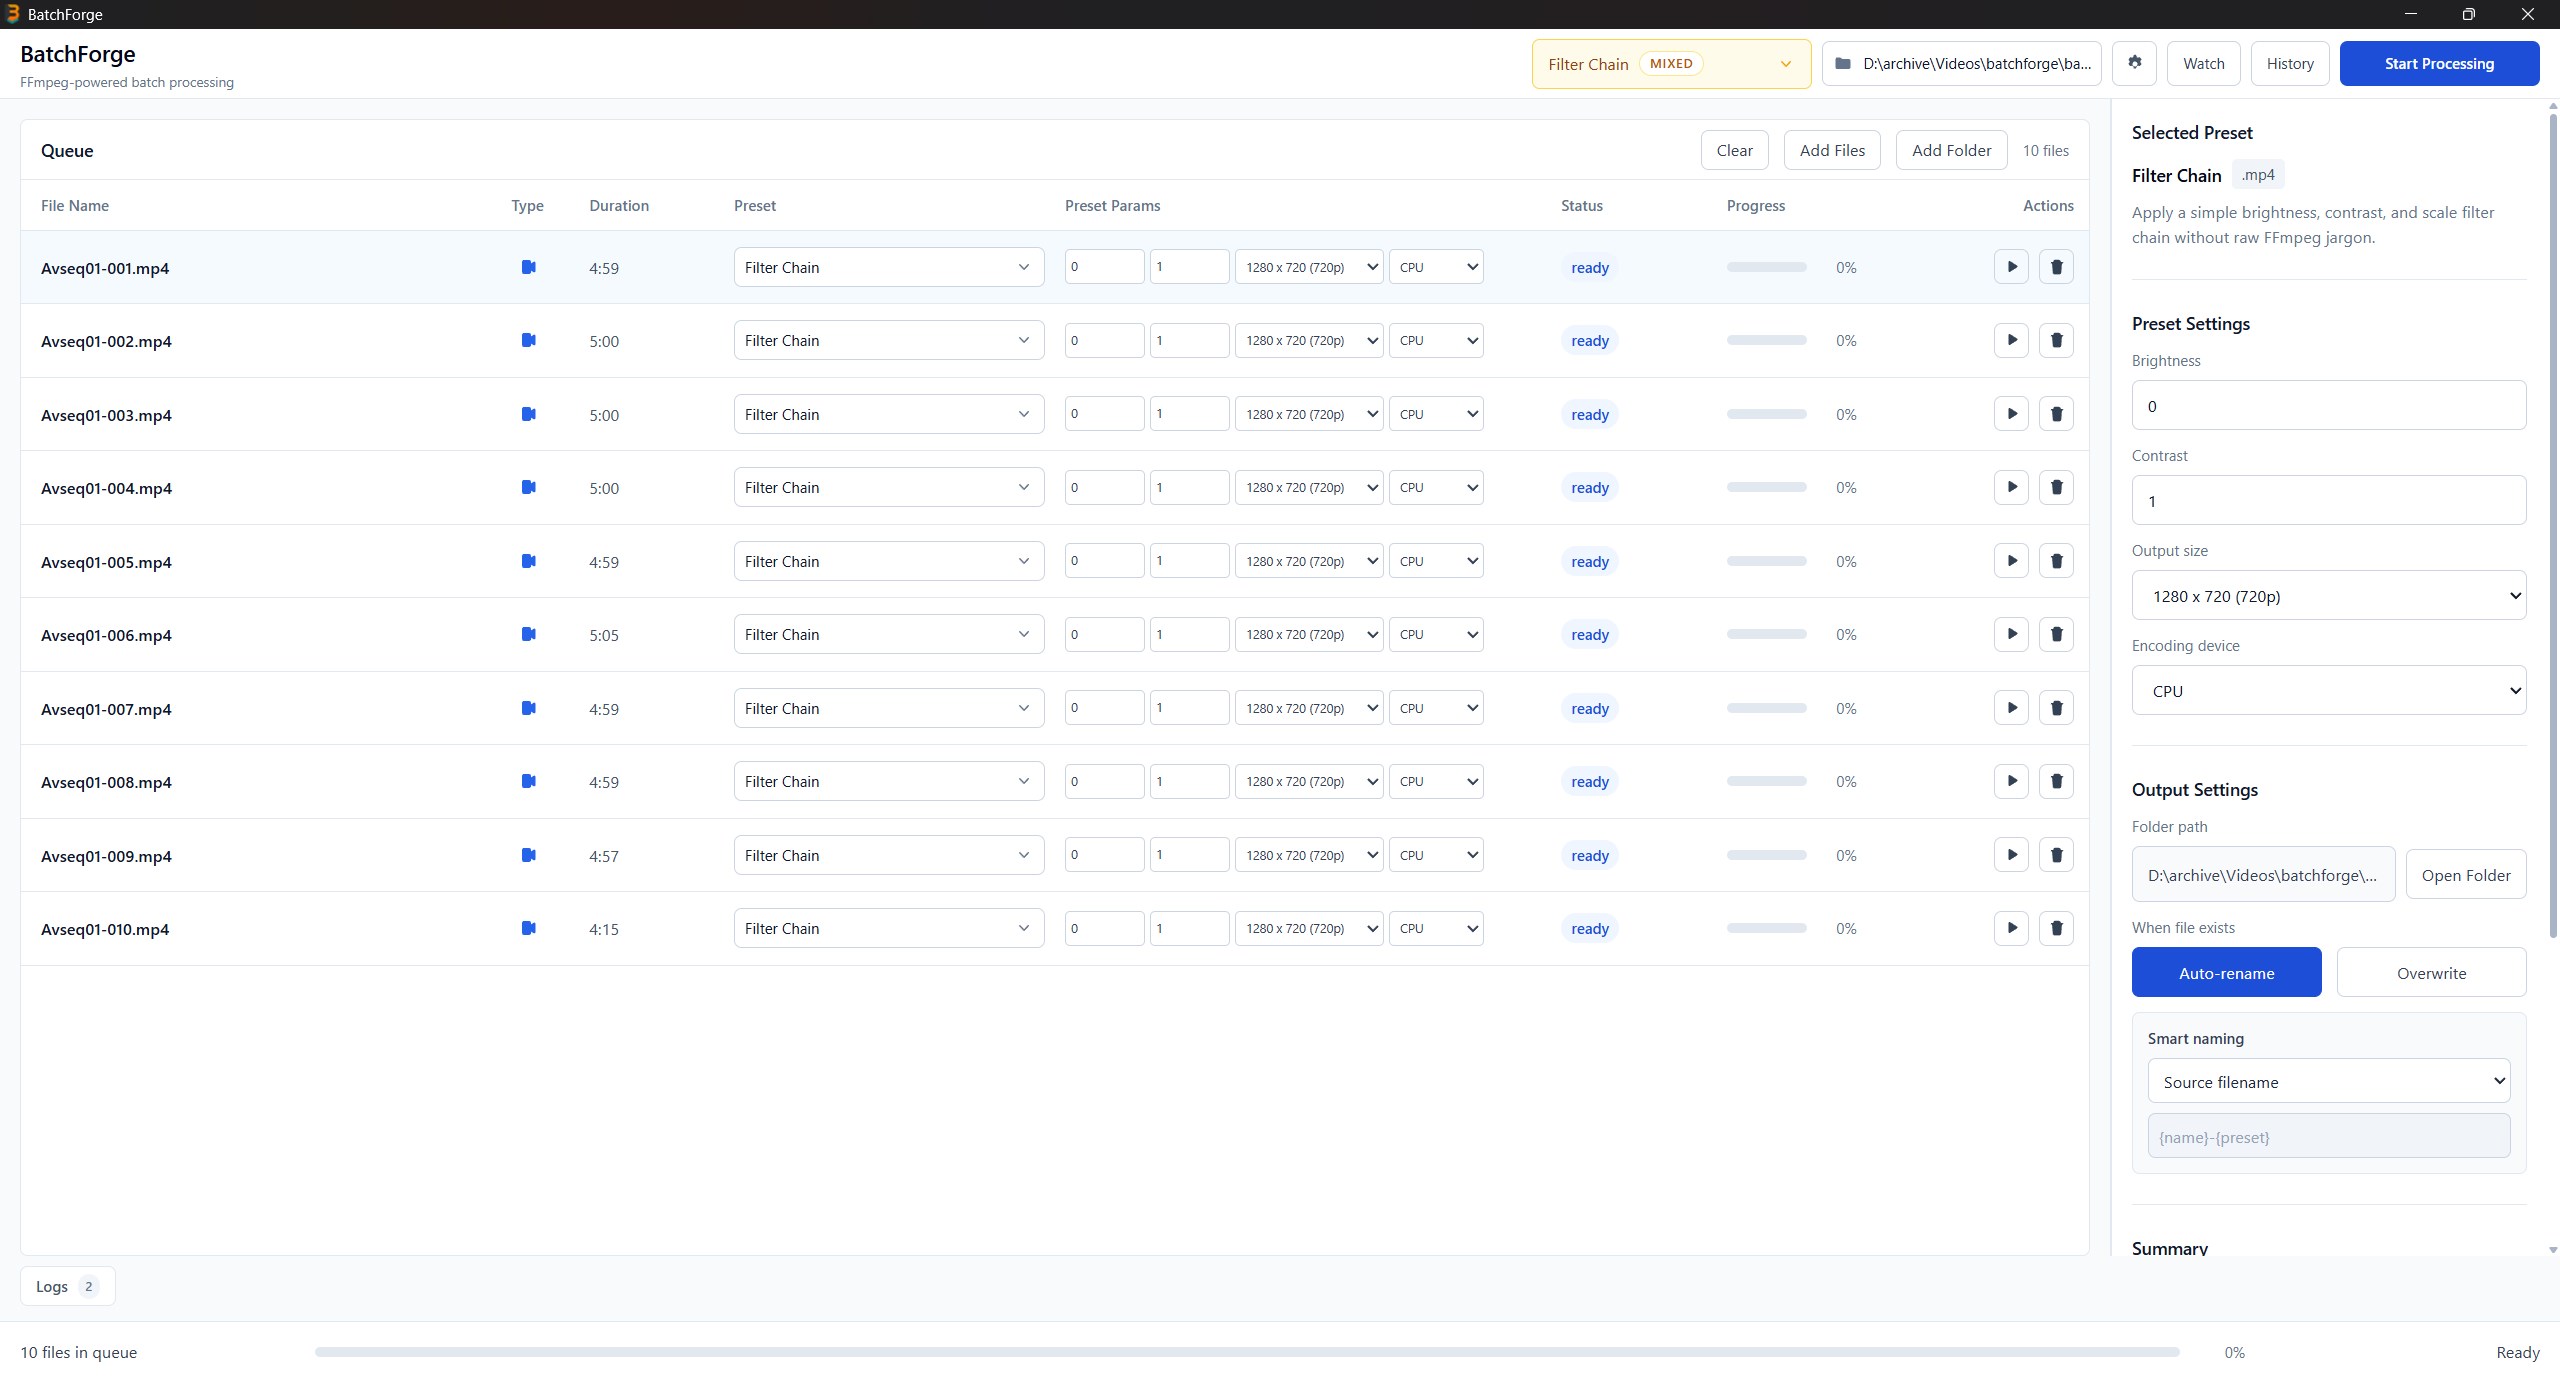Open the Filter Chain MIXED preset dropdown
Screen dimensions: 2560x1380
pyautogui.click(x=1671, y=64)
